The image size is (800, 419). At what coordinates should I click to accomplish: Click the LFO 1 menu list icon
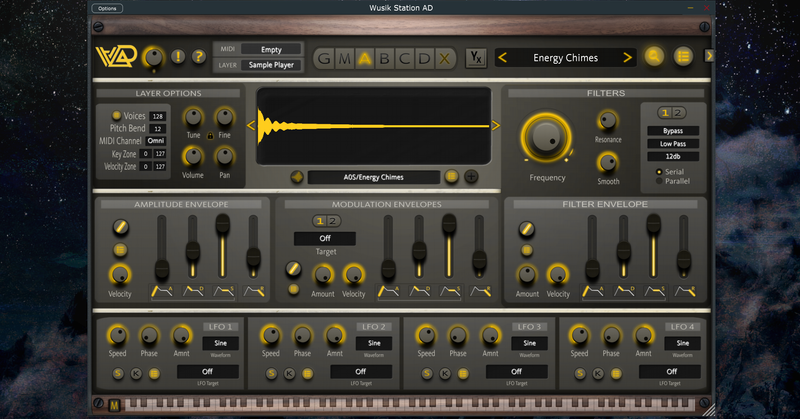click(x=154, y=374)
